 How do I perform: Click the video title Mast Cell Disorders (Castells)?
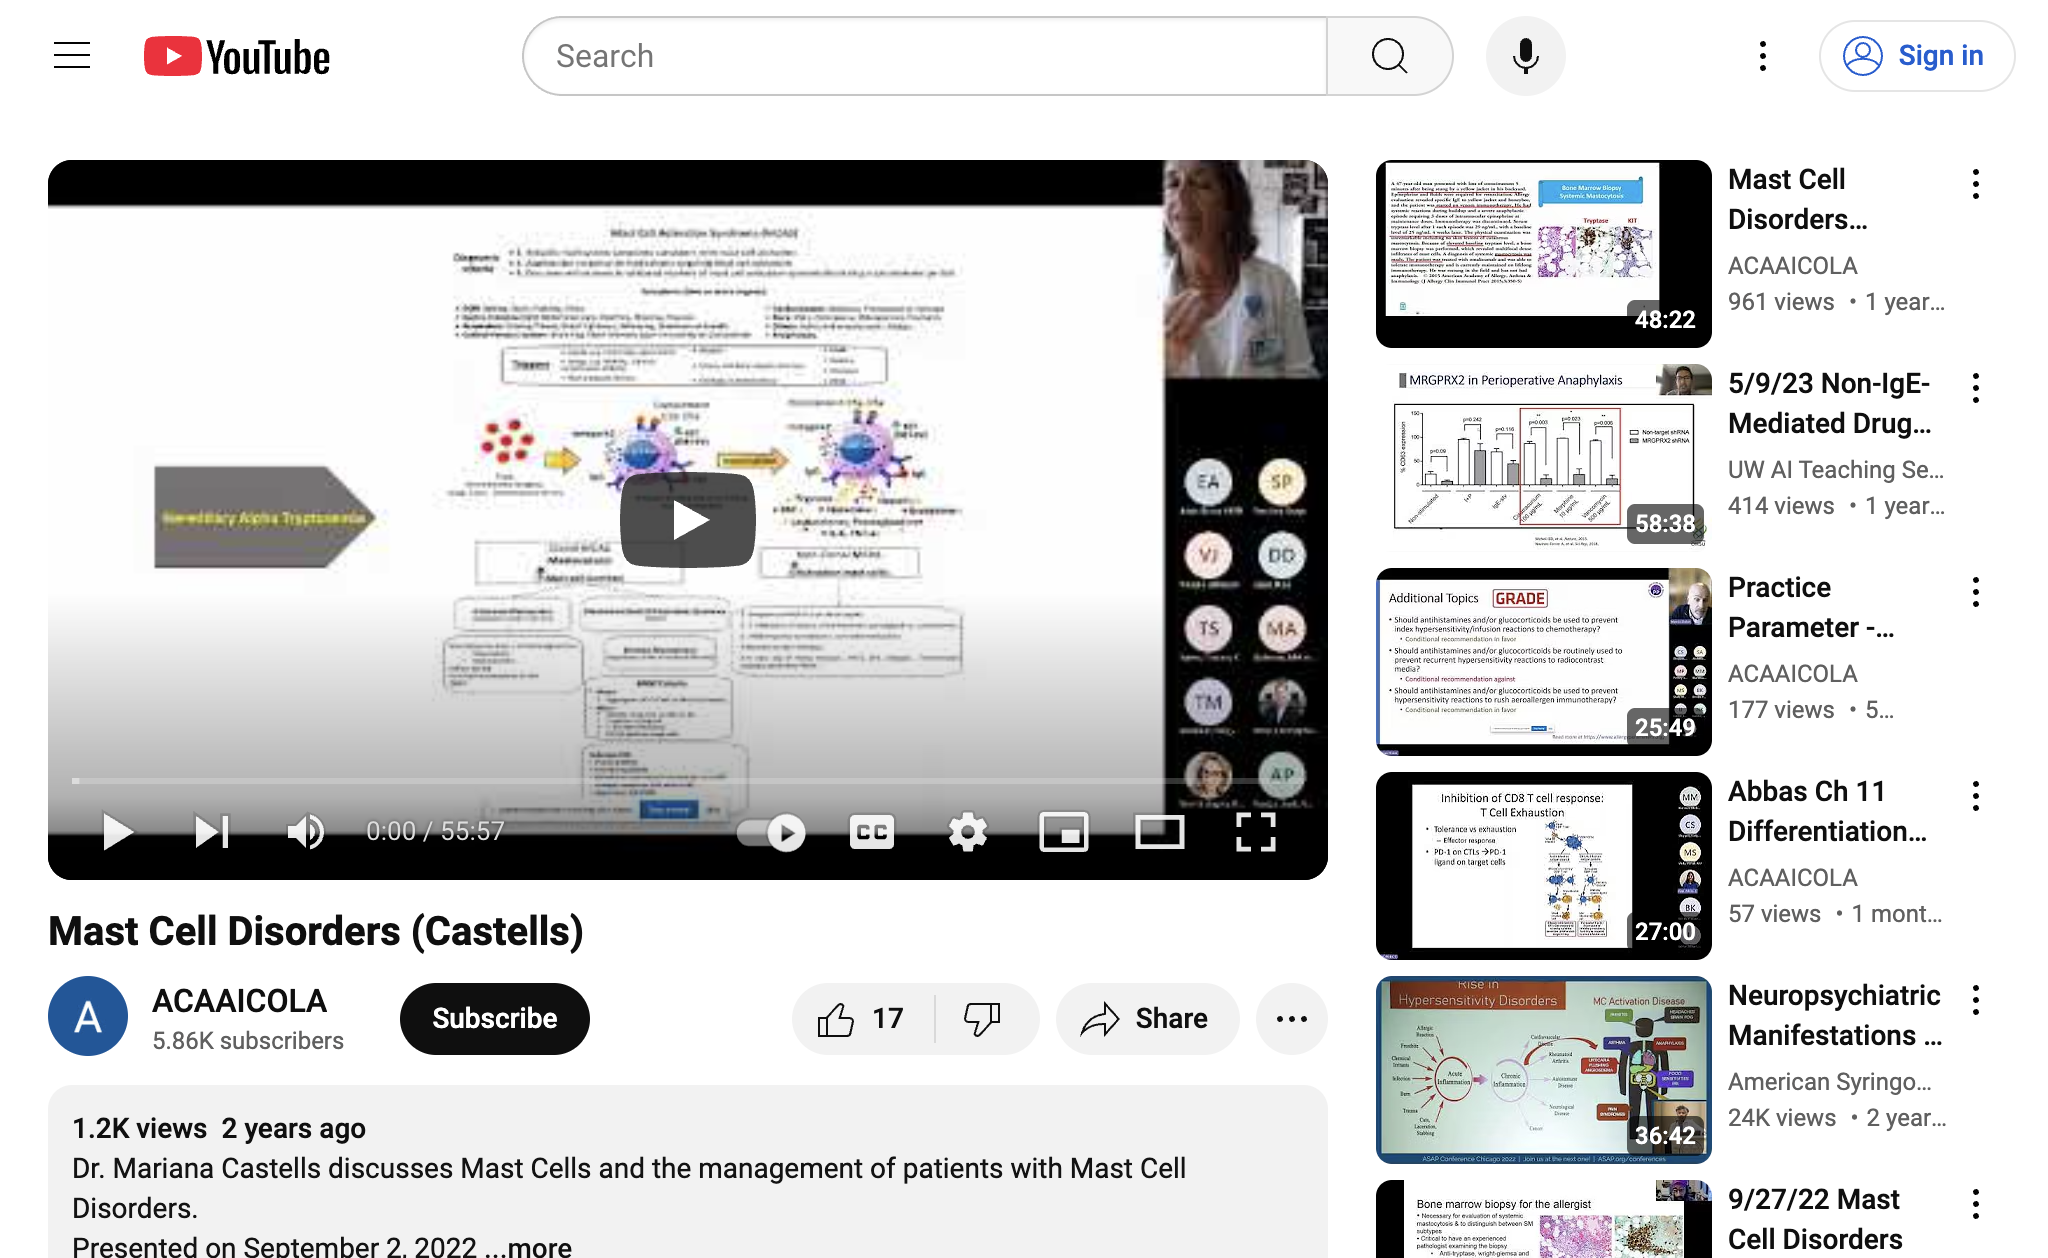(x=315, y=931)
